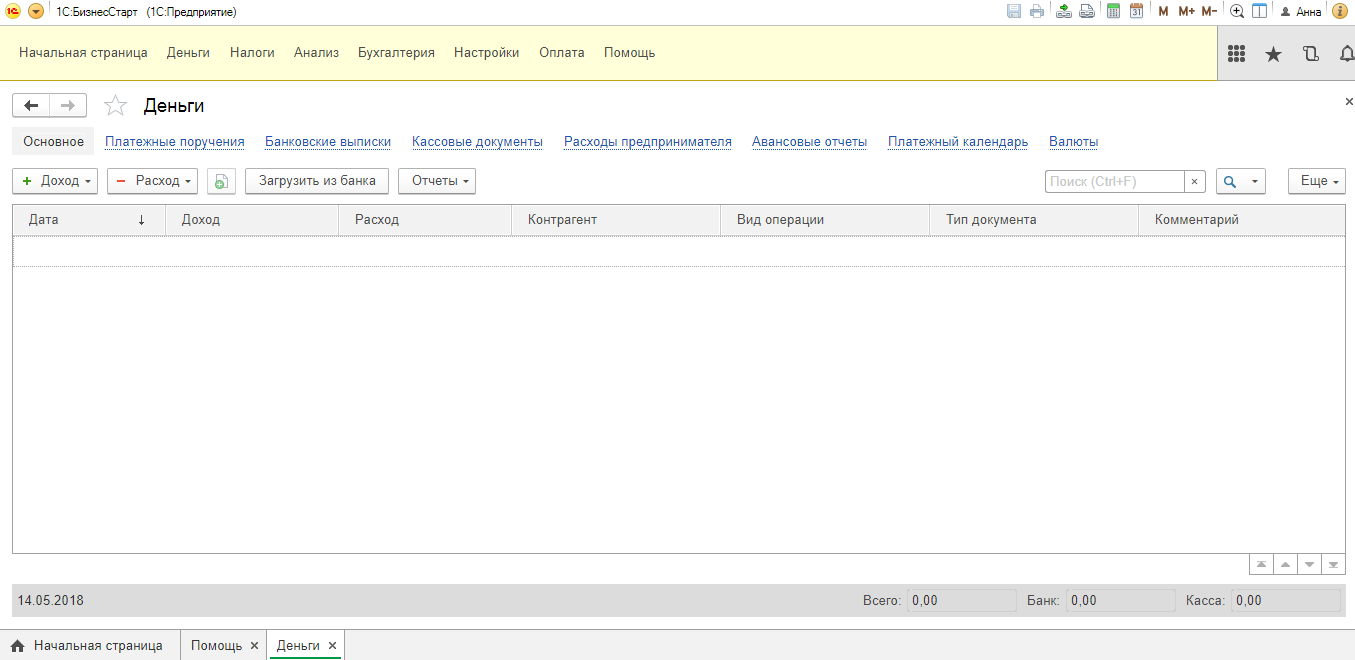Click the Тип документа column header
This screenshot has height=660, width=1355.
point(1034,220)
